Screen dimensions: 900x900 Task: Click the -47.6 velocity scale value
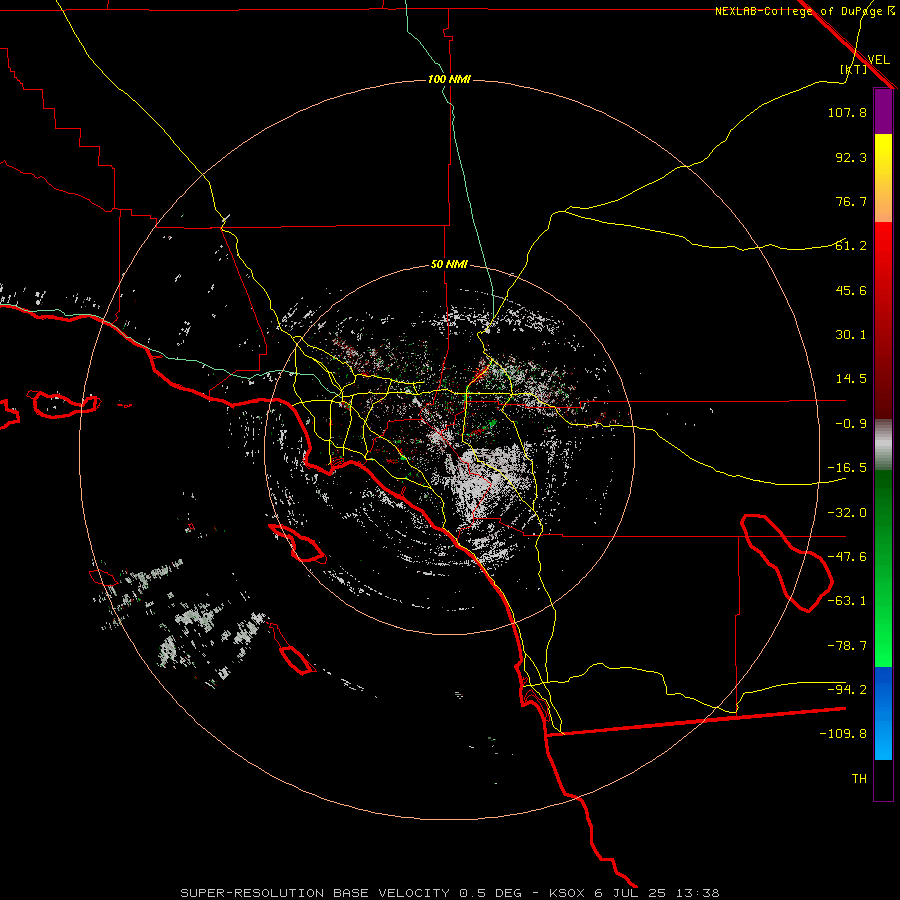(847, 557)
